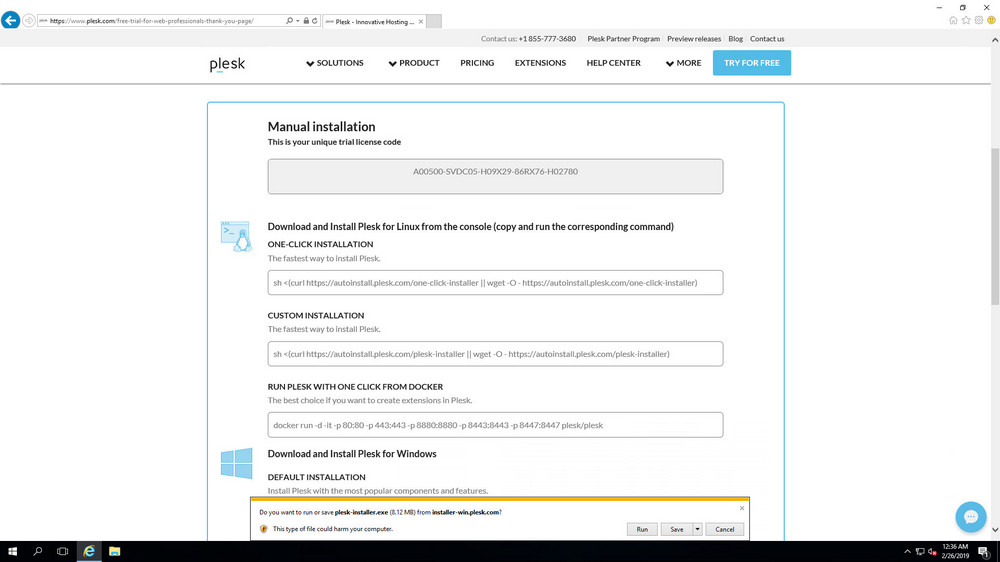This screenshot has width=1000, height=562.
Task: Close the Plesk browser tab
Action: (x=421, y=22)
